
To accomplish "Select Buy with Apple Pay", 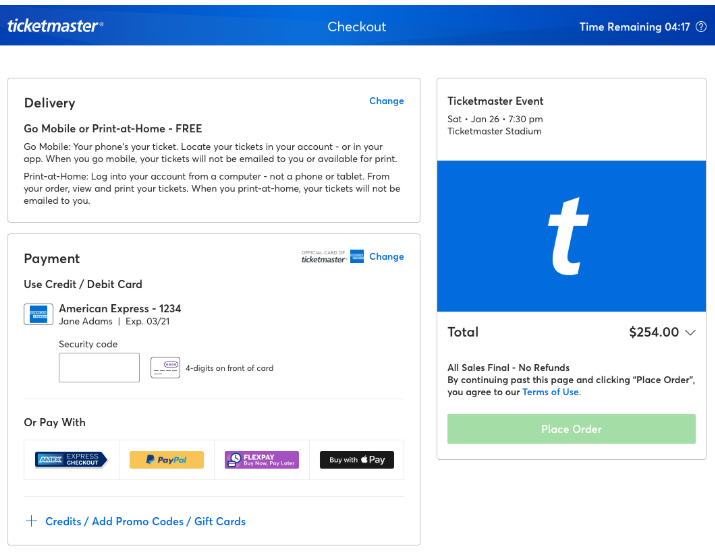I will click(356, 460).
